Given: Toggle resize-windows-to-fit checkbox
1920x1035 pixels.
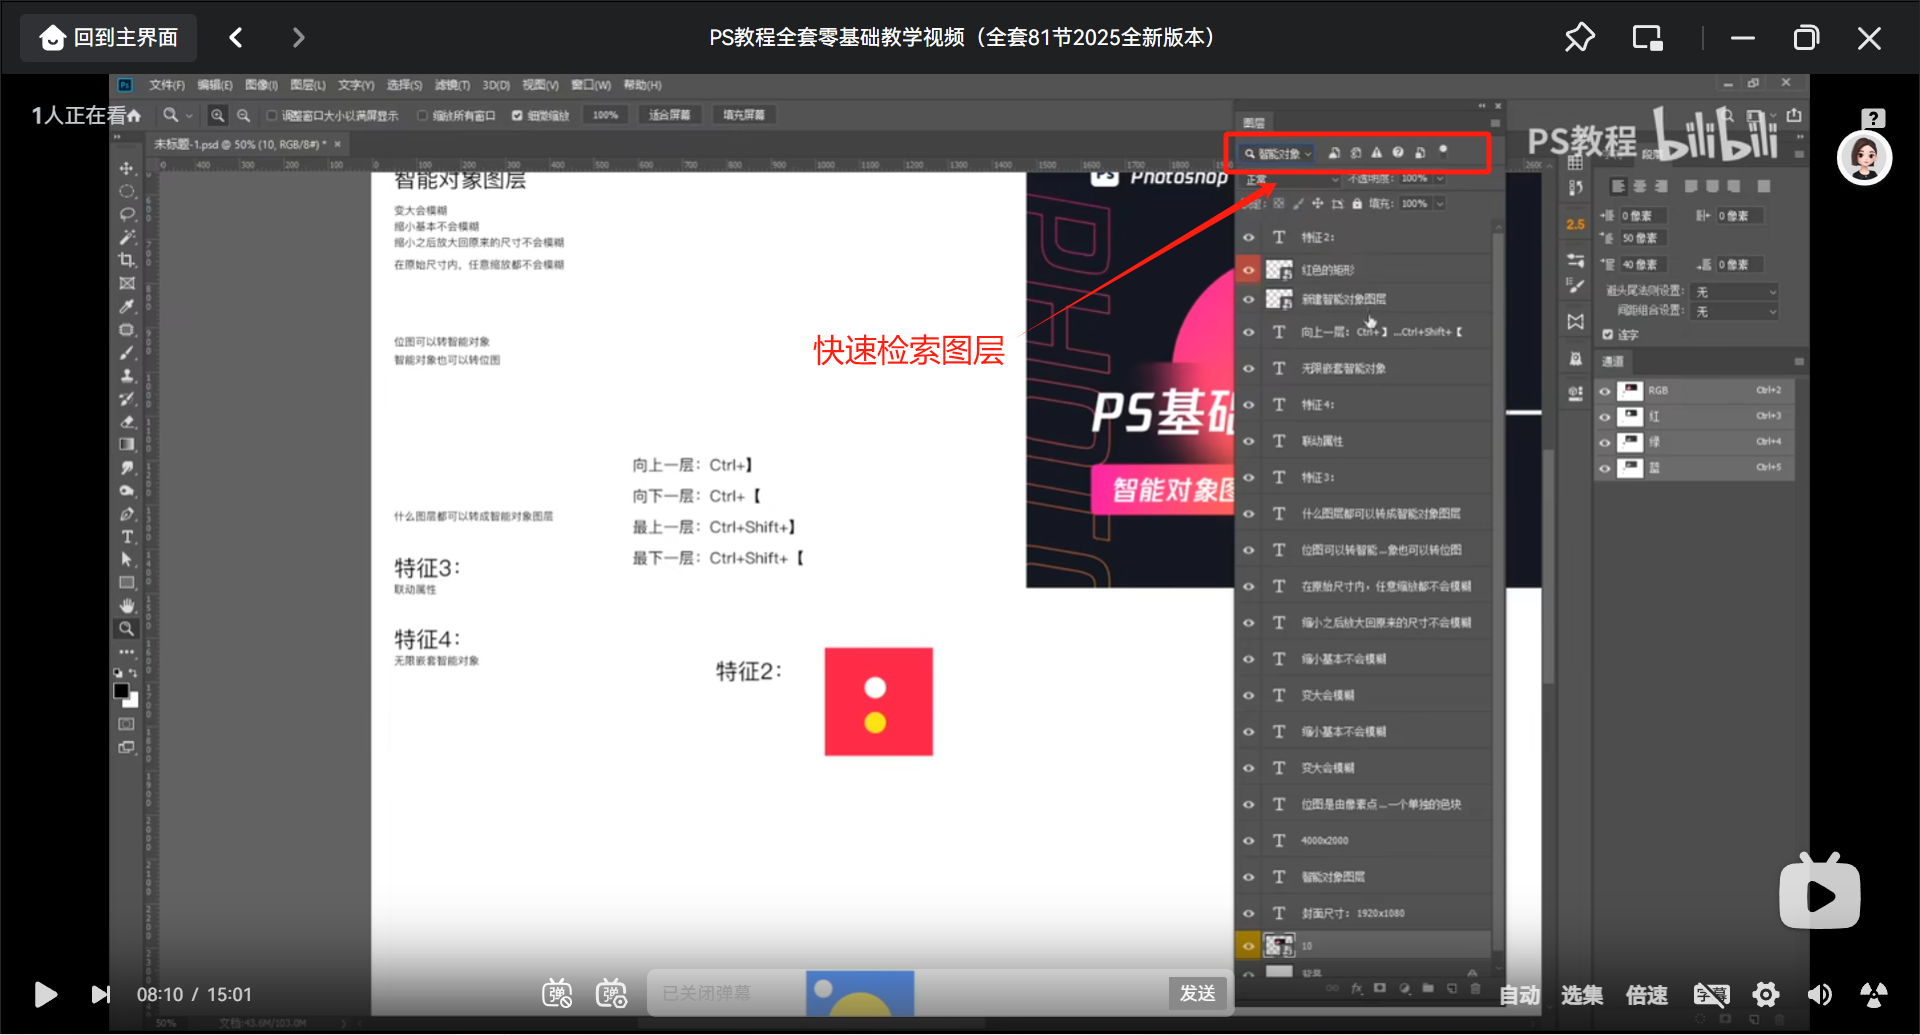Looking at the screenshot, I should pyautogui.click(x=271, y=116).
